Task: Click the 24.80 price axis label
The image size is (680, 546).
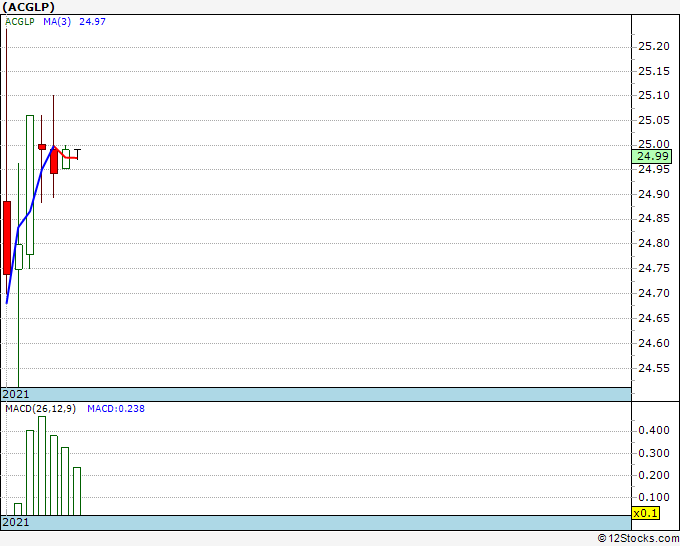Action: click(654, 243)
